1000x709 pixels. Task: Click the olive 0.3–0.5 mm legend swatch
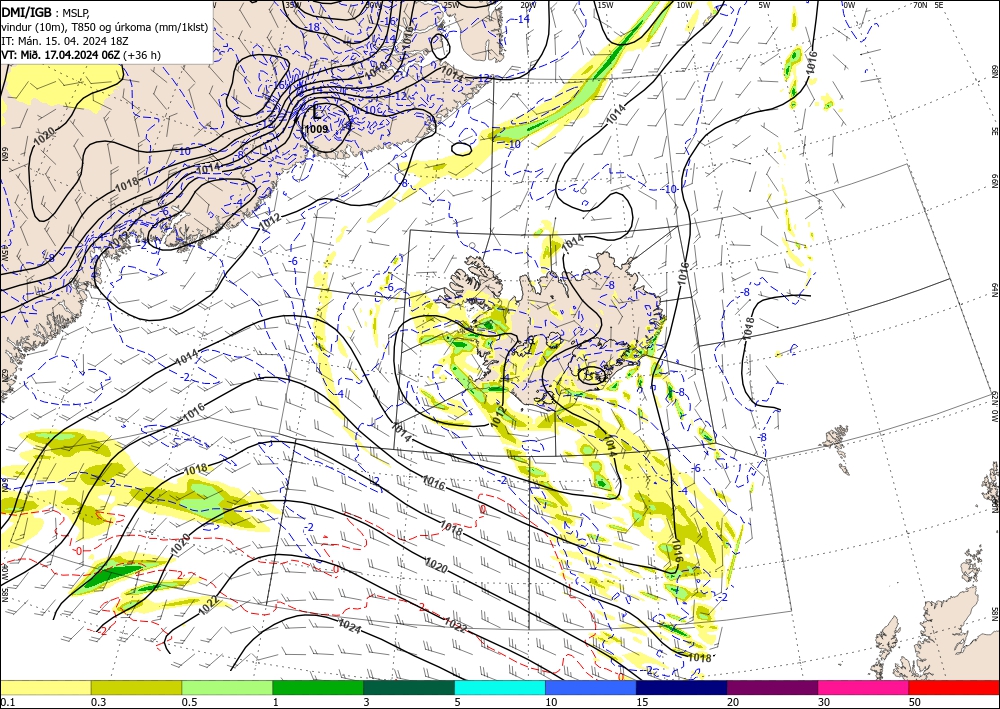[136, 687]
